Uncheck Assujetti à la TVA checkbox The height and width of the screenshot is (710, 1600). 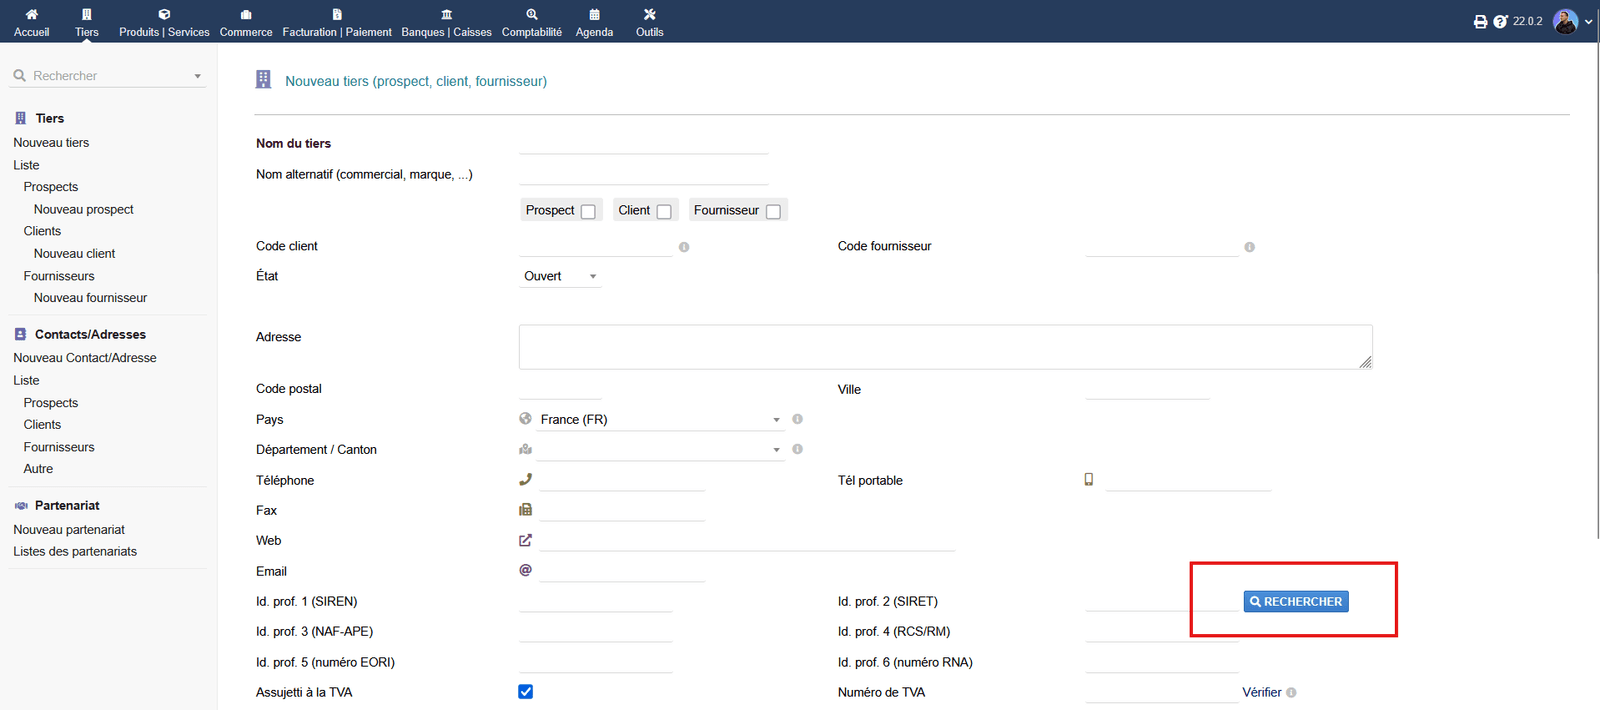[x=526, y=692]
